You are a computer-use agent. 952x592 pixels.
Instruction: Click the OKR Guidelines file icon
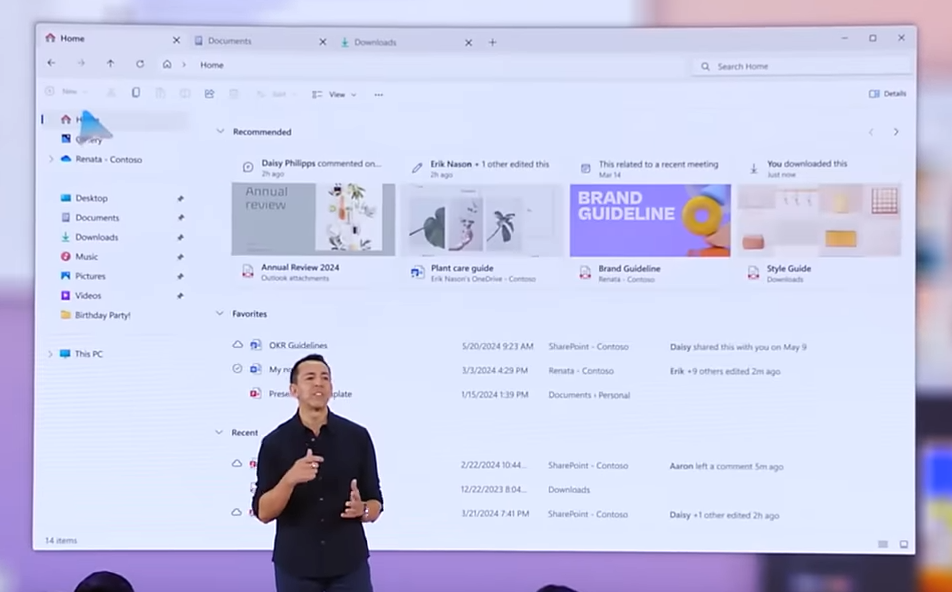[x=256, y=345]
